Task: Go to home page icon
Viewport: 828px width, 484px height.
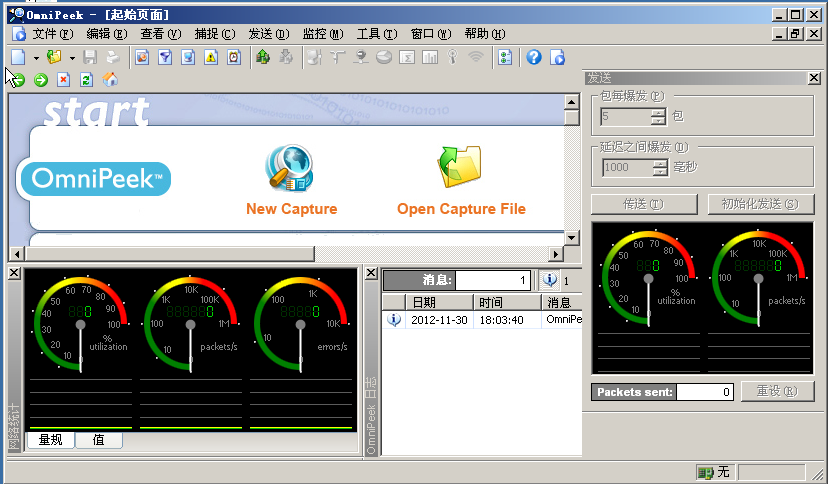Action: tap(110, 80)
